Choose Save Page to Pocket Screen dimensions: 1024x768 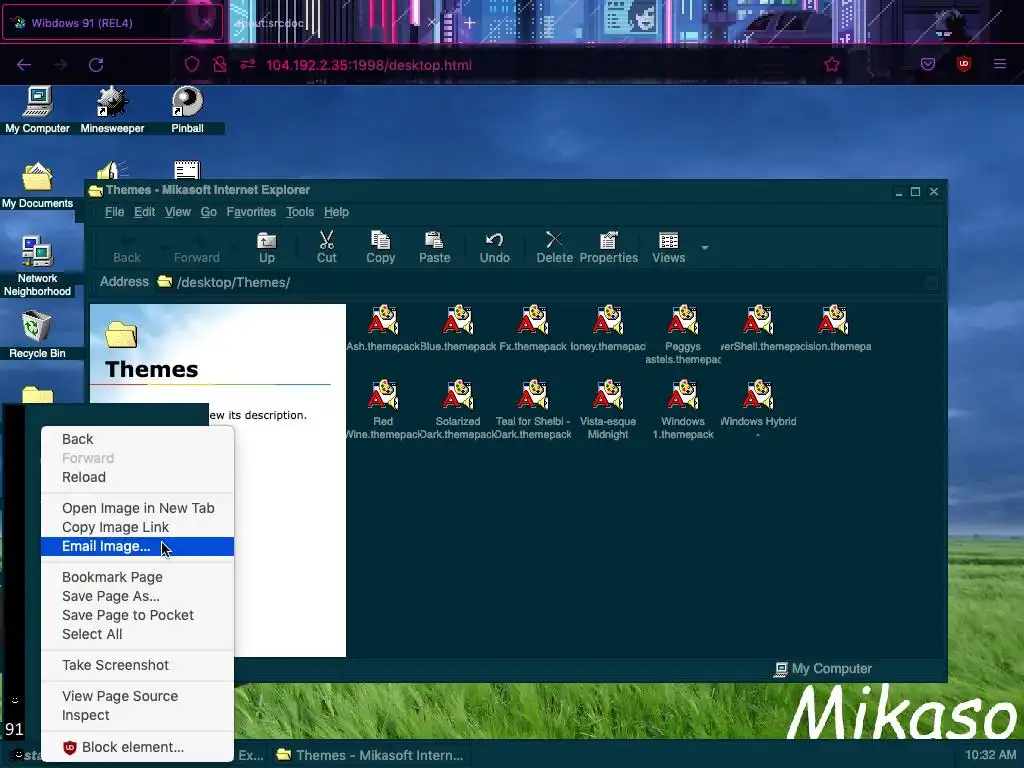(137, 615)
